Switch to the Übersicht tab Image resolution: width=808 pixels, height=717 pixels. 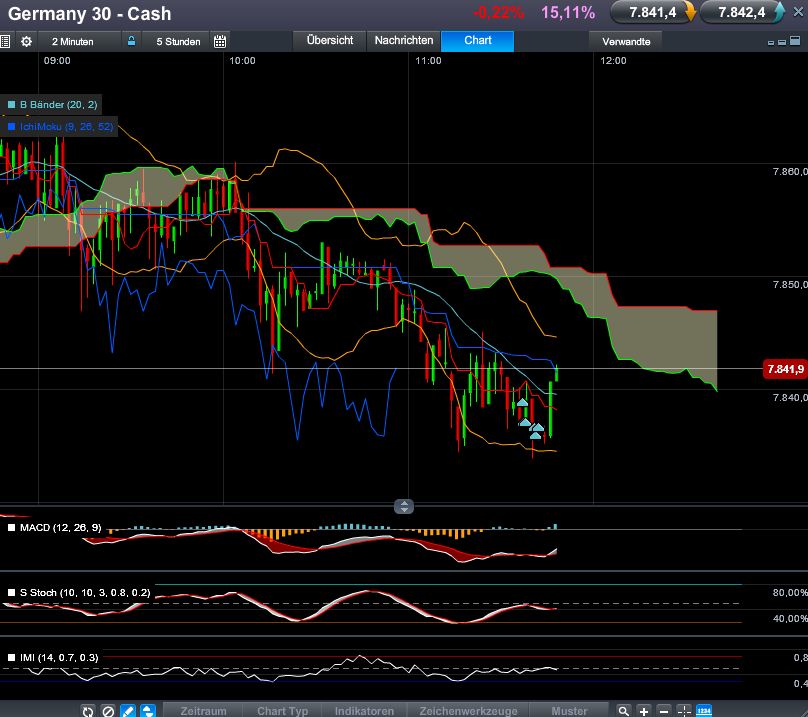tap(330, 40)
